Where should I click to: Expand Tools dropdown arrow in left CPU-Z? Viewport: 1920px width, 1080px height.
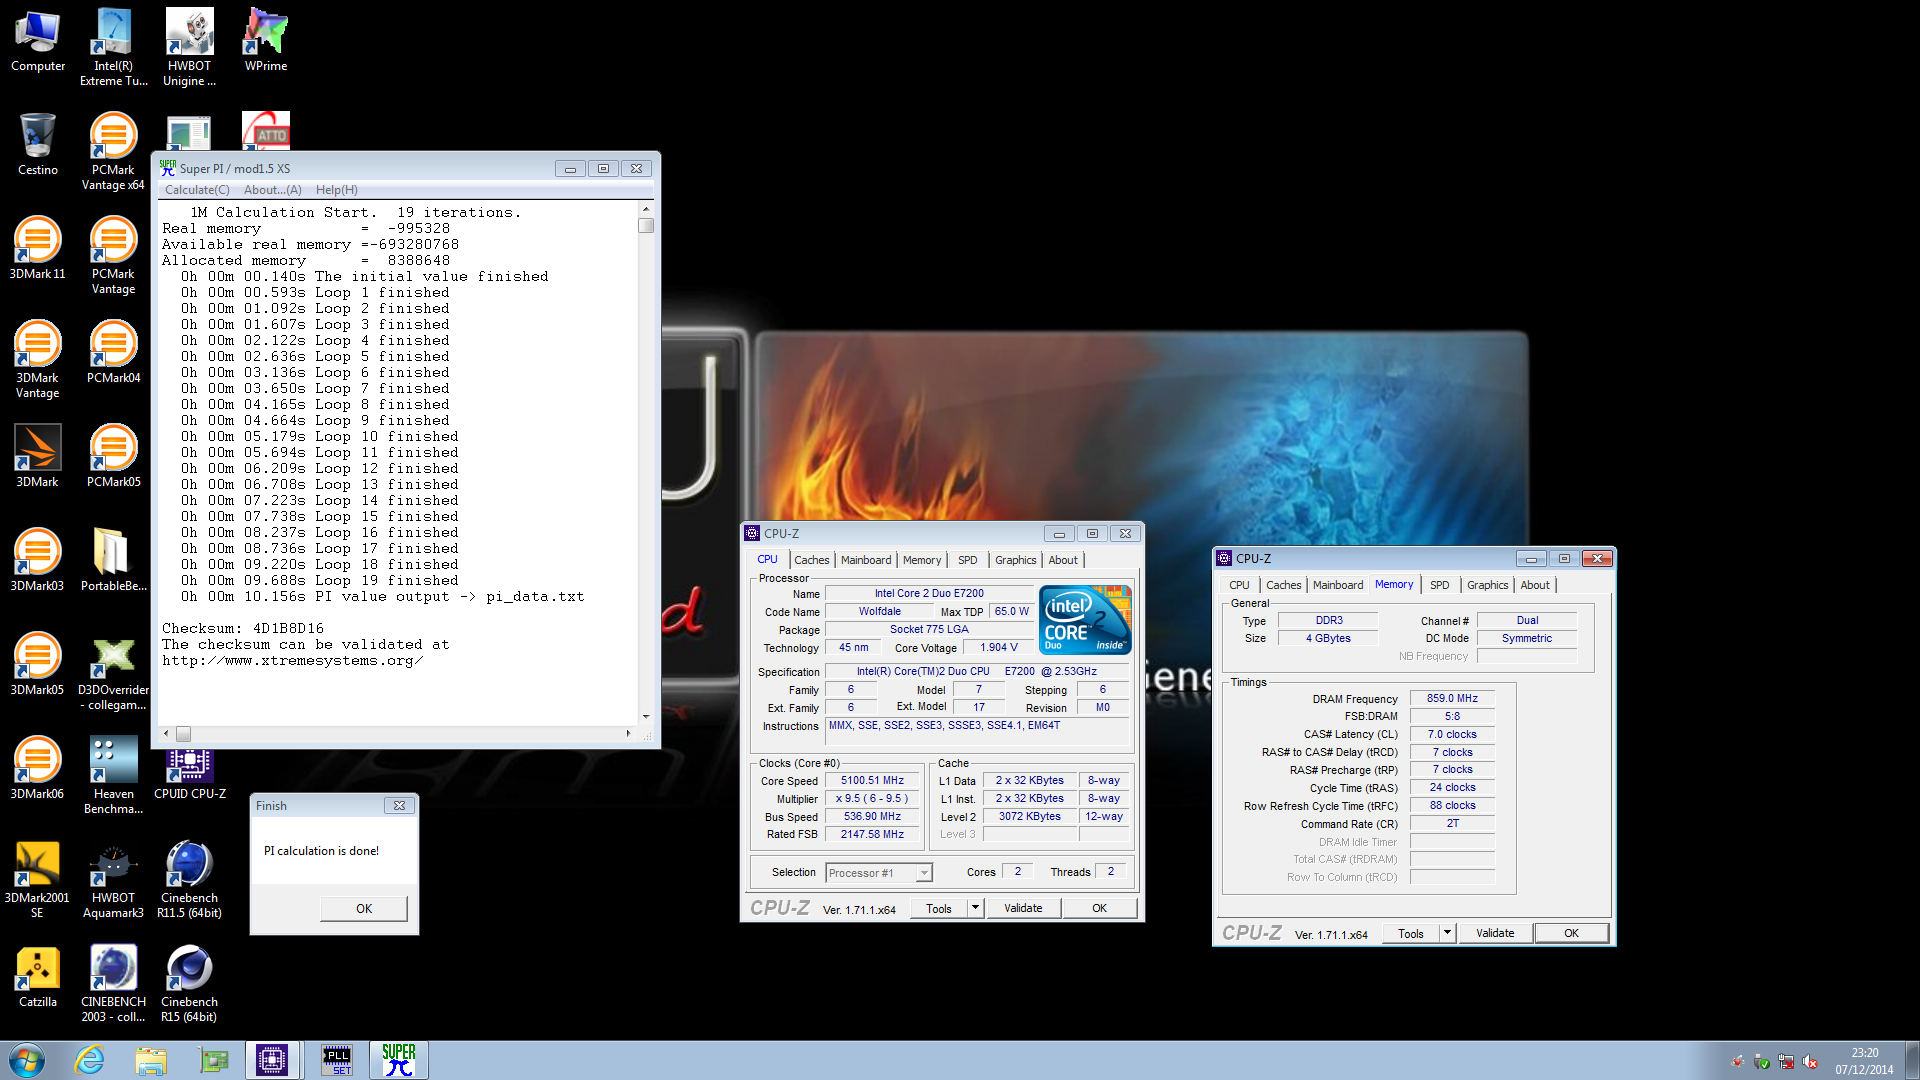[975, 908]
